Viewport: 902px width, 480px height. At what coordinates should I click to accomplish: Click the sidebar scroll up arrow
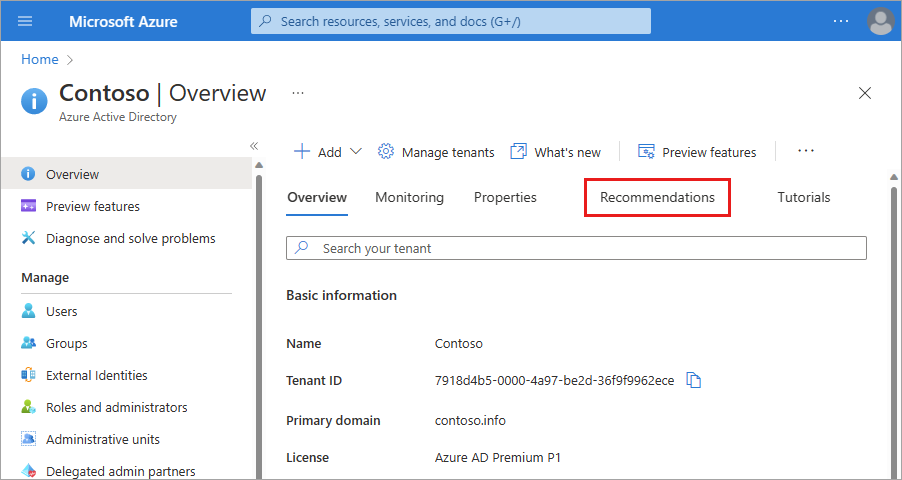click(259, 165)
